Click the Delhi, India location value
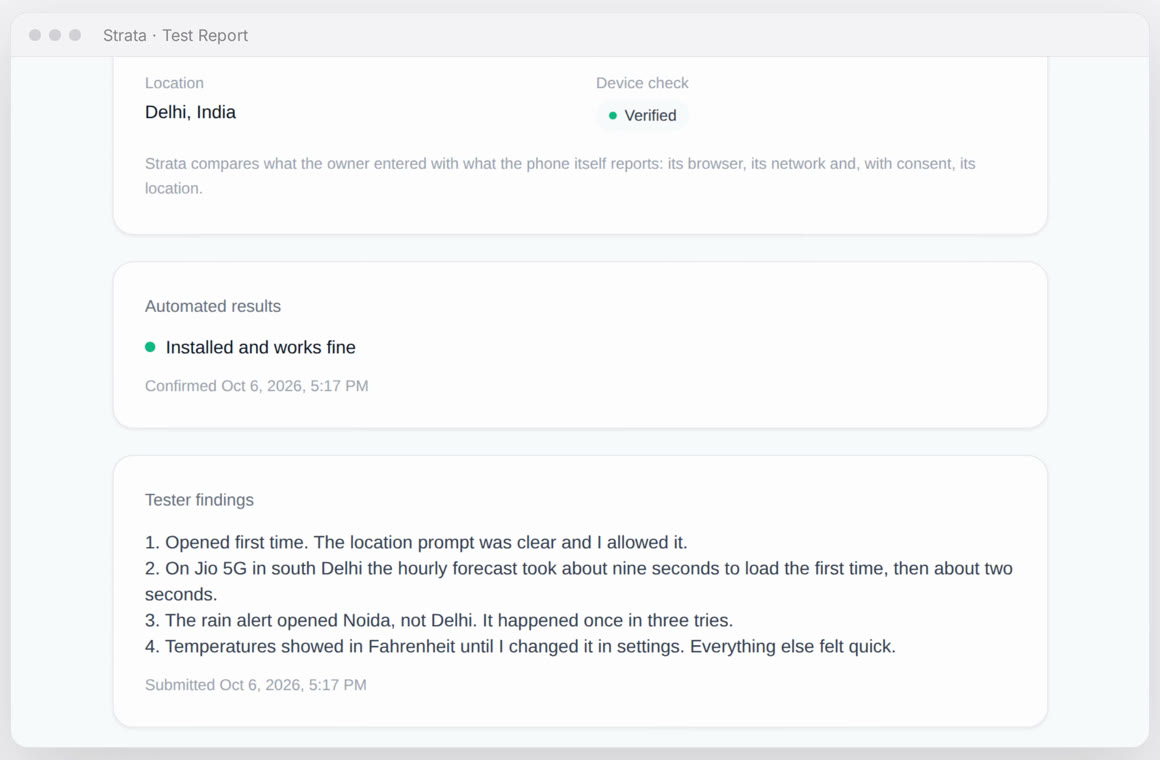 (x=190, y=112)
